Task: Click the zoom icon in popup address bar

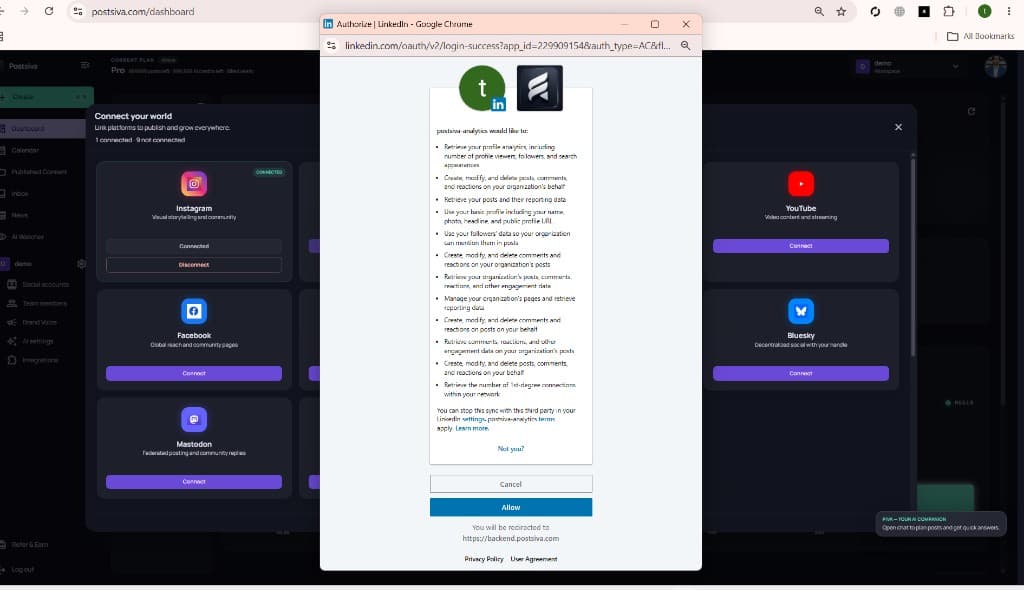Action: pos(685,46)
